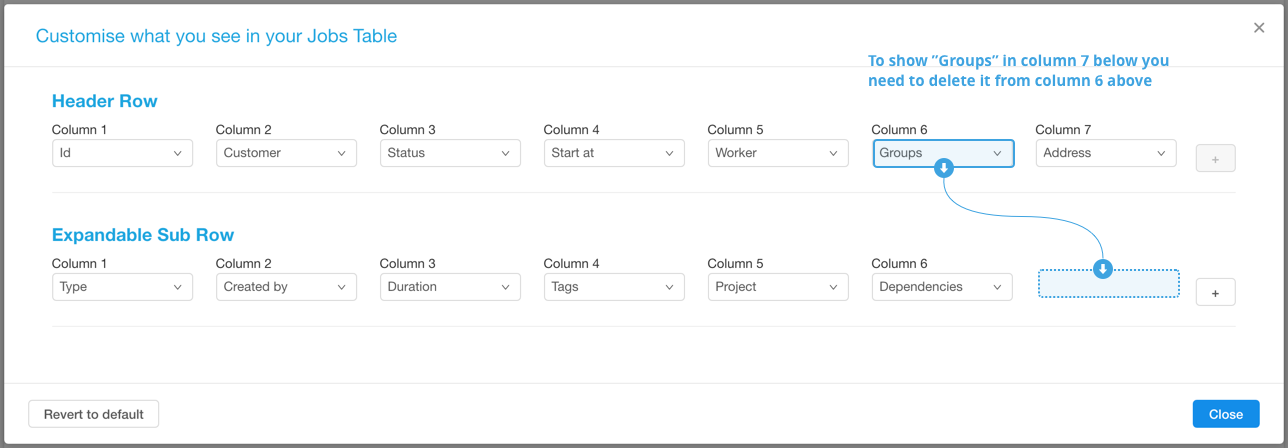
Task: Click the arrow icon under Groups dropdown
Action: coord(943,169)
